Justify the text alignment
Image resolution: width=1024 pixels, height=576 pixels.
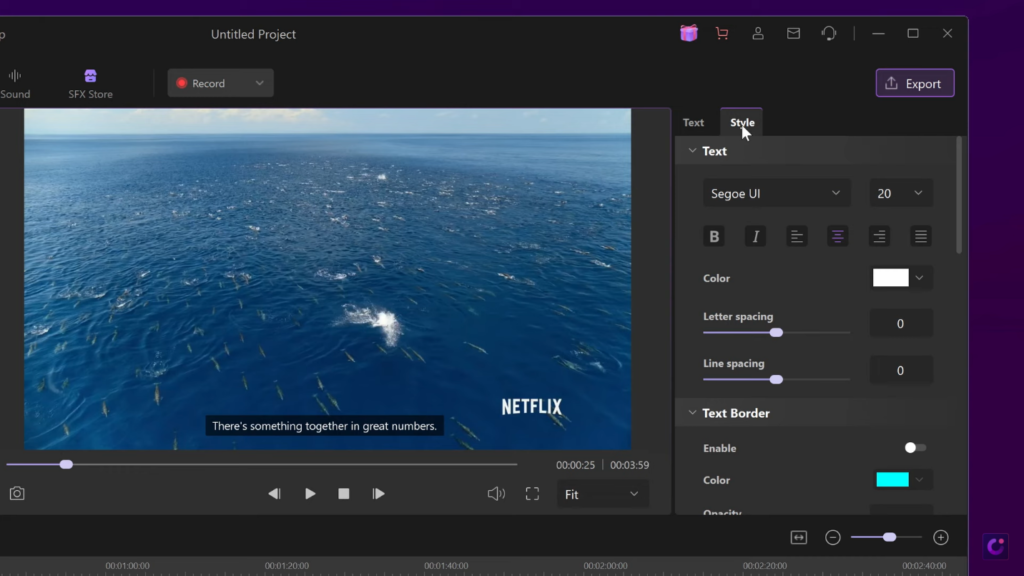(921, 236)
